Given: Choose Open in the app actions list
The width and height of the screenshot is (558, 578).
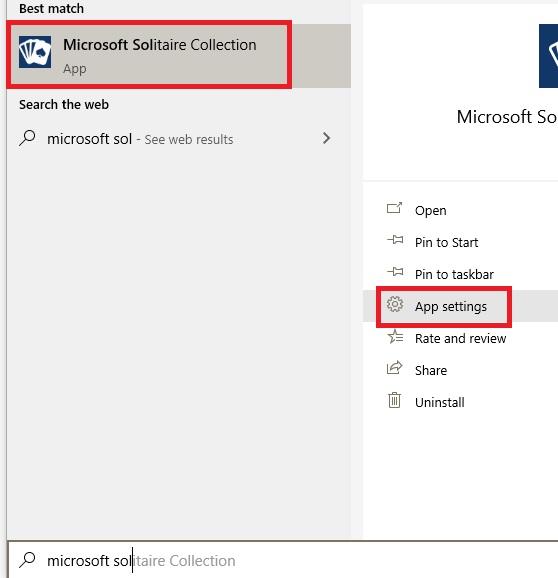Looking at the screenshot, I should coord(460,210).
